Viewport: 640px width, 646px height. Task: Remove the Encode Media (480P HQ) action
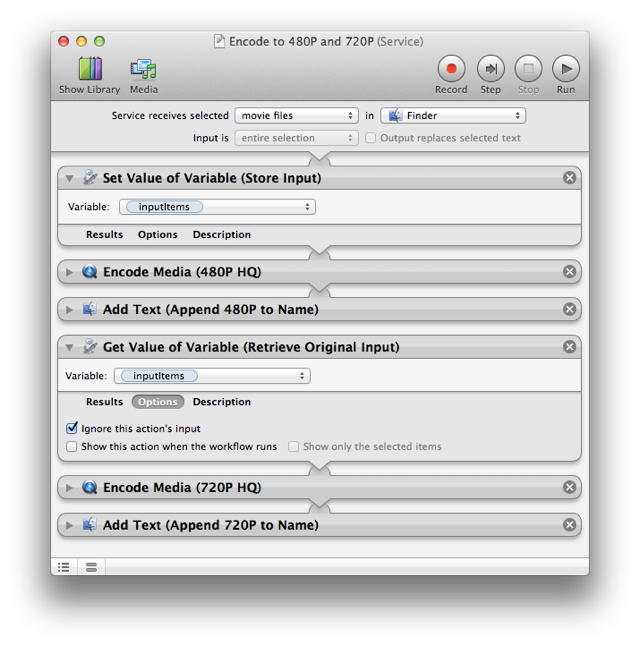click(x=569, y=272)
